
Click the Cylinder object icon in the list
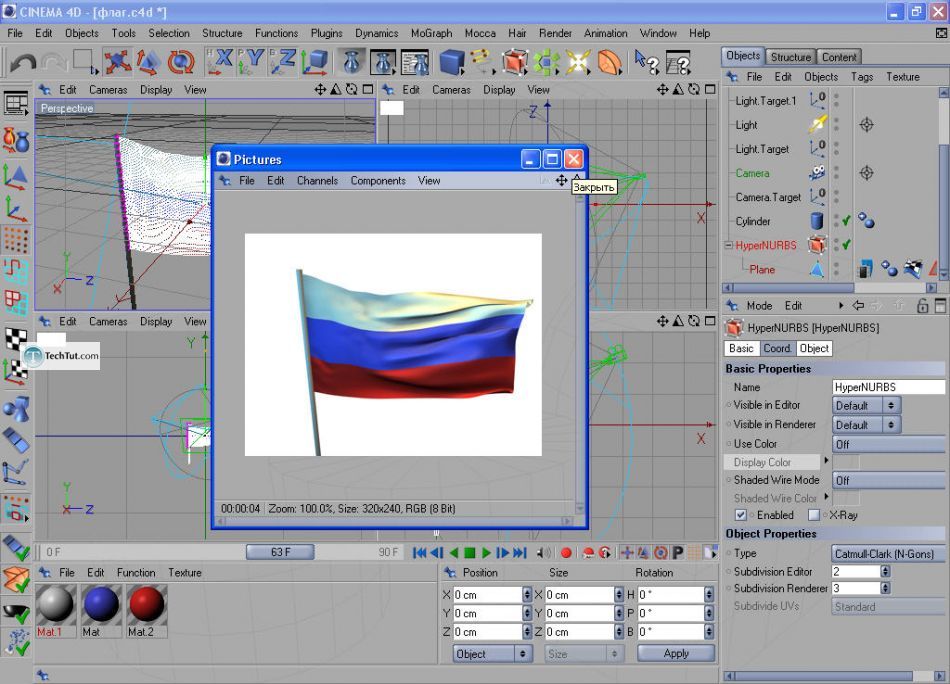coord(817,221)
